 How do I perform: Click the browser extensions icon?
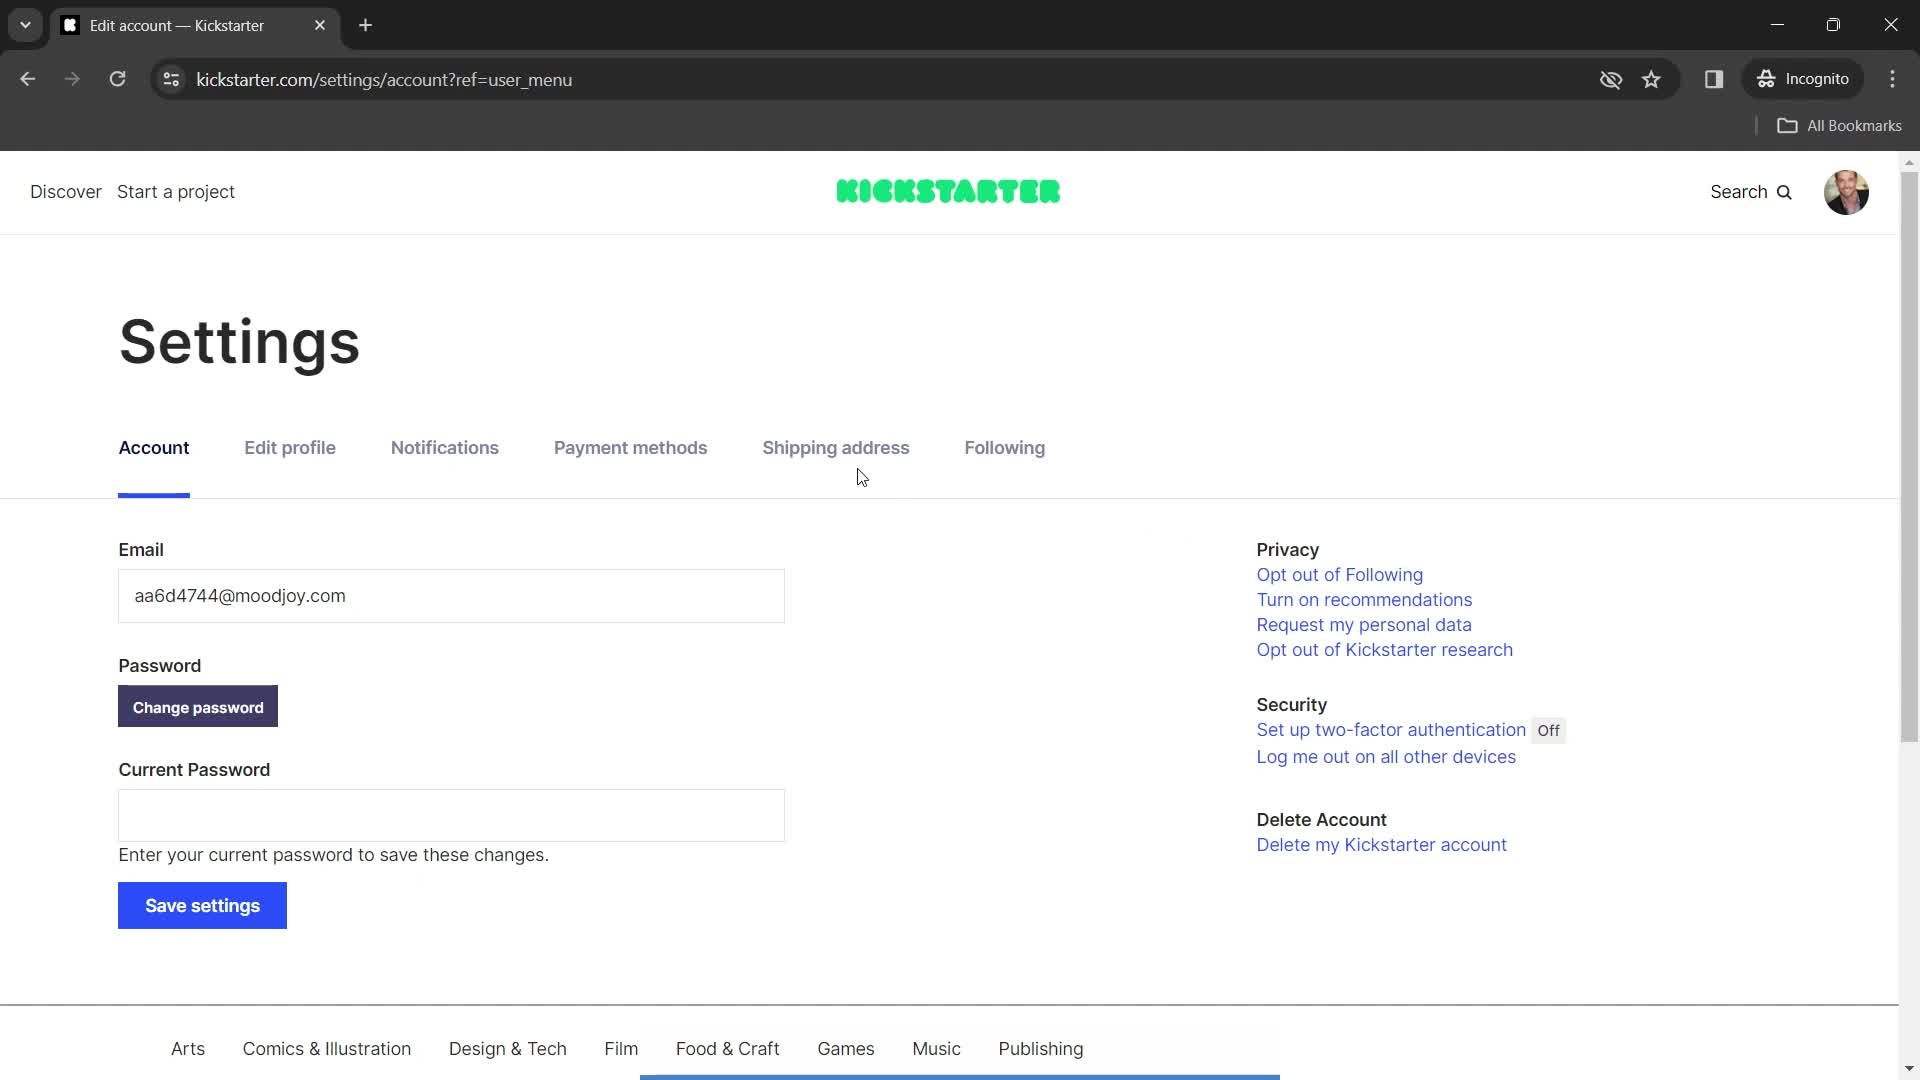tap(1714, 79)
